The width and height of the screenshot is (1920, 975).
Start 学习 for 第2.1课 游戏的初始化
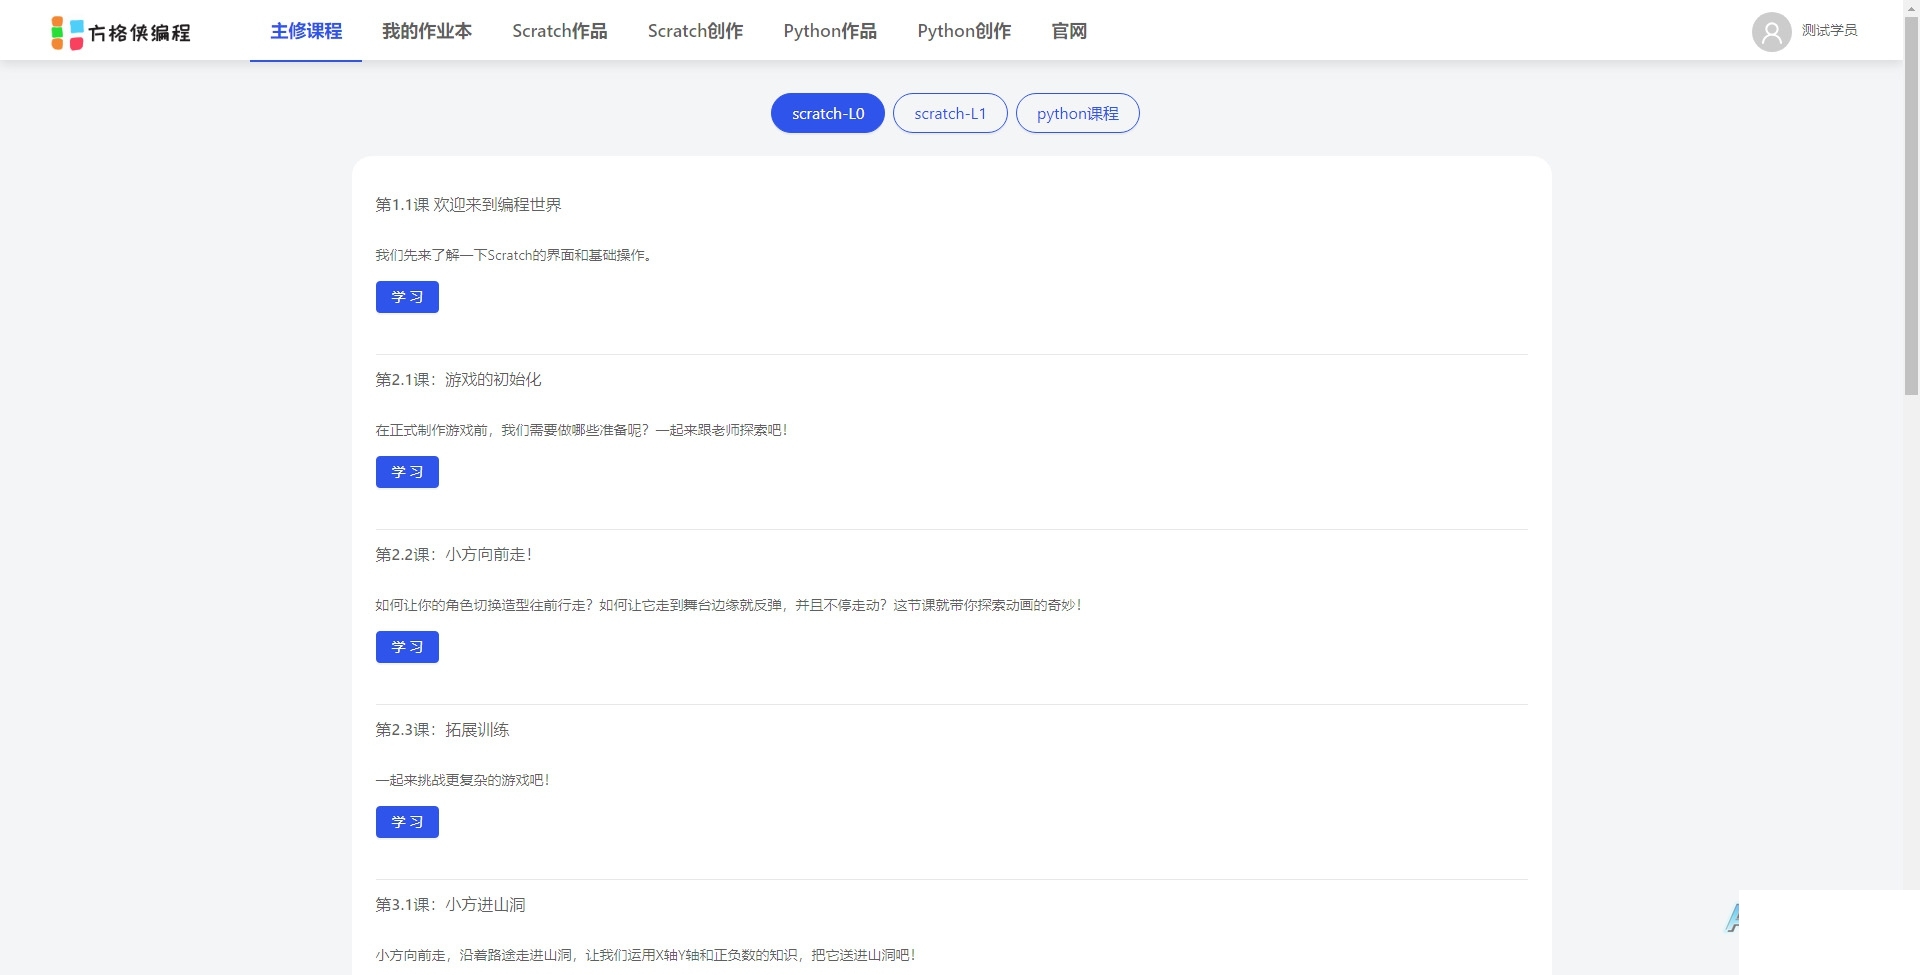pyautogui.click(x=407, y=472)
